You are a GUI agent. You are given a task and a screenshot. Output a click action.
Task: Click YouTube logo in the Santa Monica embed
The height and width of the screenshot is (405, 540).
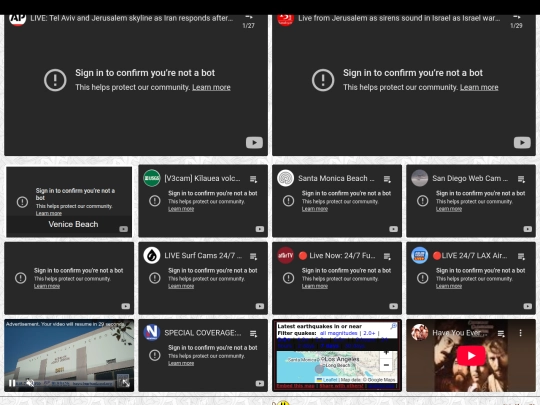pos(394,229)
